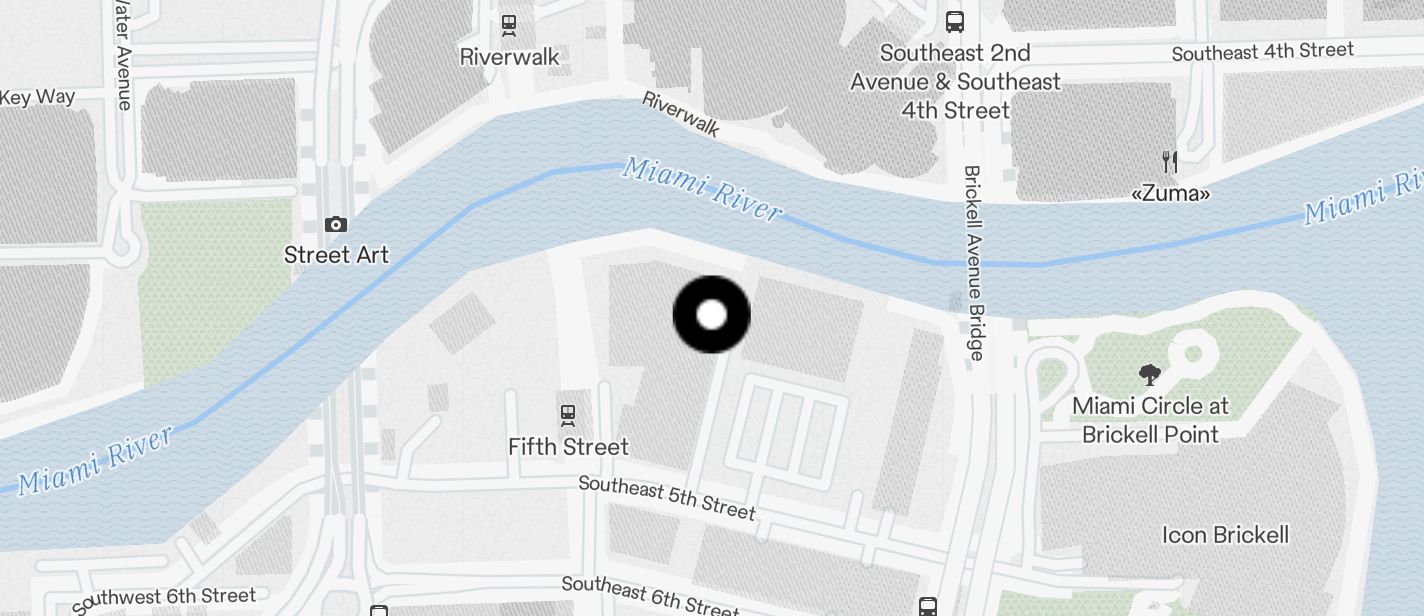The image size is (1424, 616).
Task: Tap the Zuma restaurant fork-and-knife icon
Action: 1170,161
